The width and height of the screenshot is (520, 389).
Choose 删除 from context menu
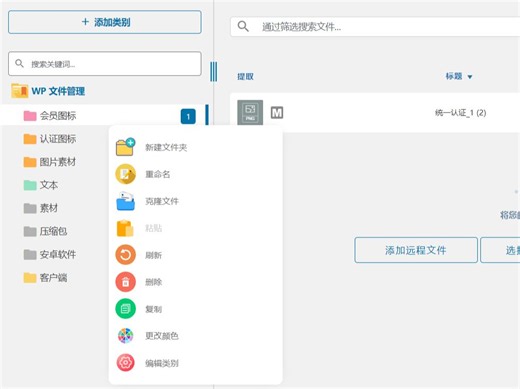pos(153,282)
